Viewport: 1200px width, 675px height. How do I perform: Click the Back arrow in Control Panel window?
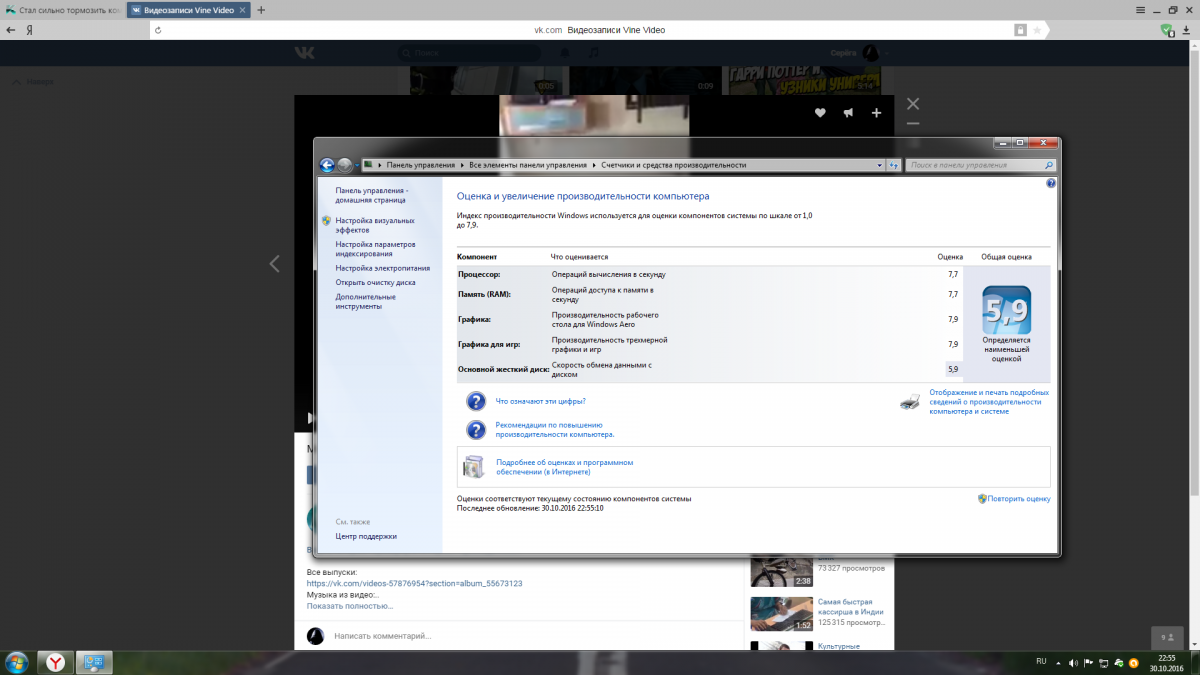point(327,165)
